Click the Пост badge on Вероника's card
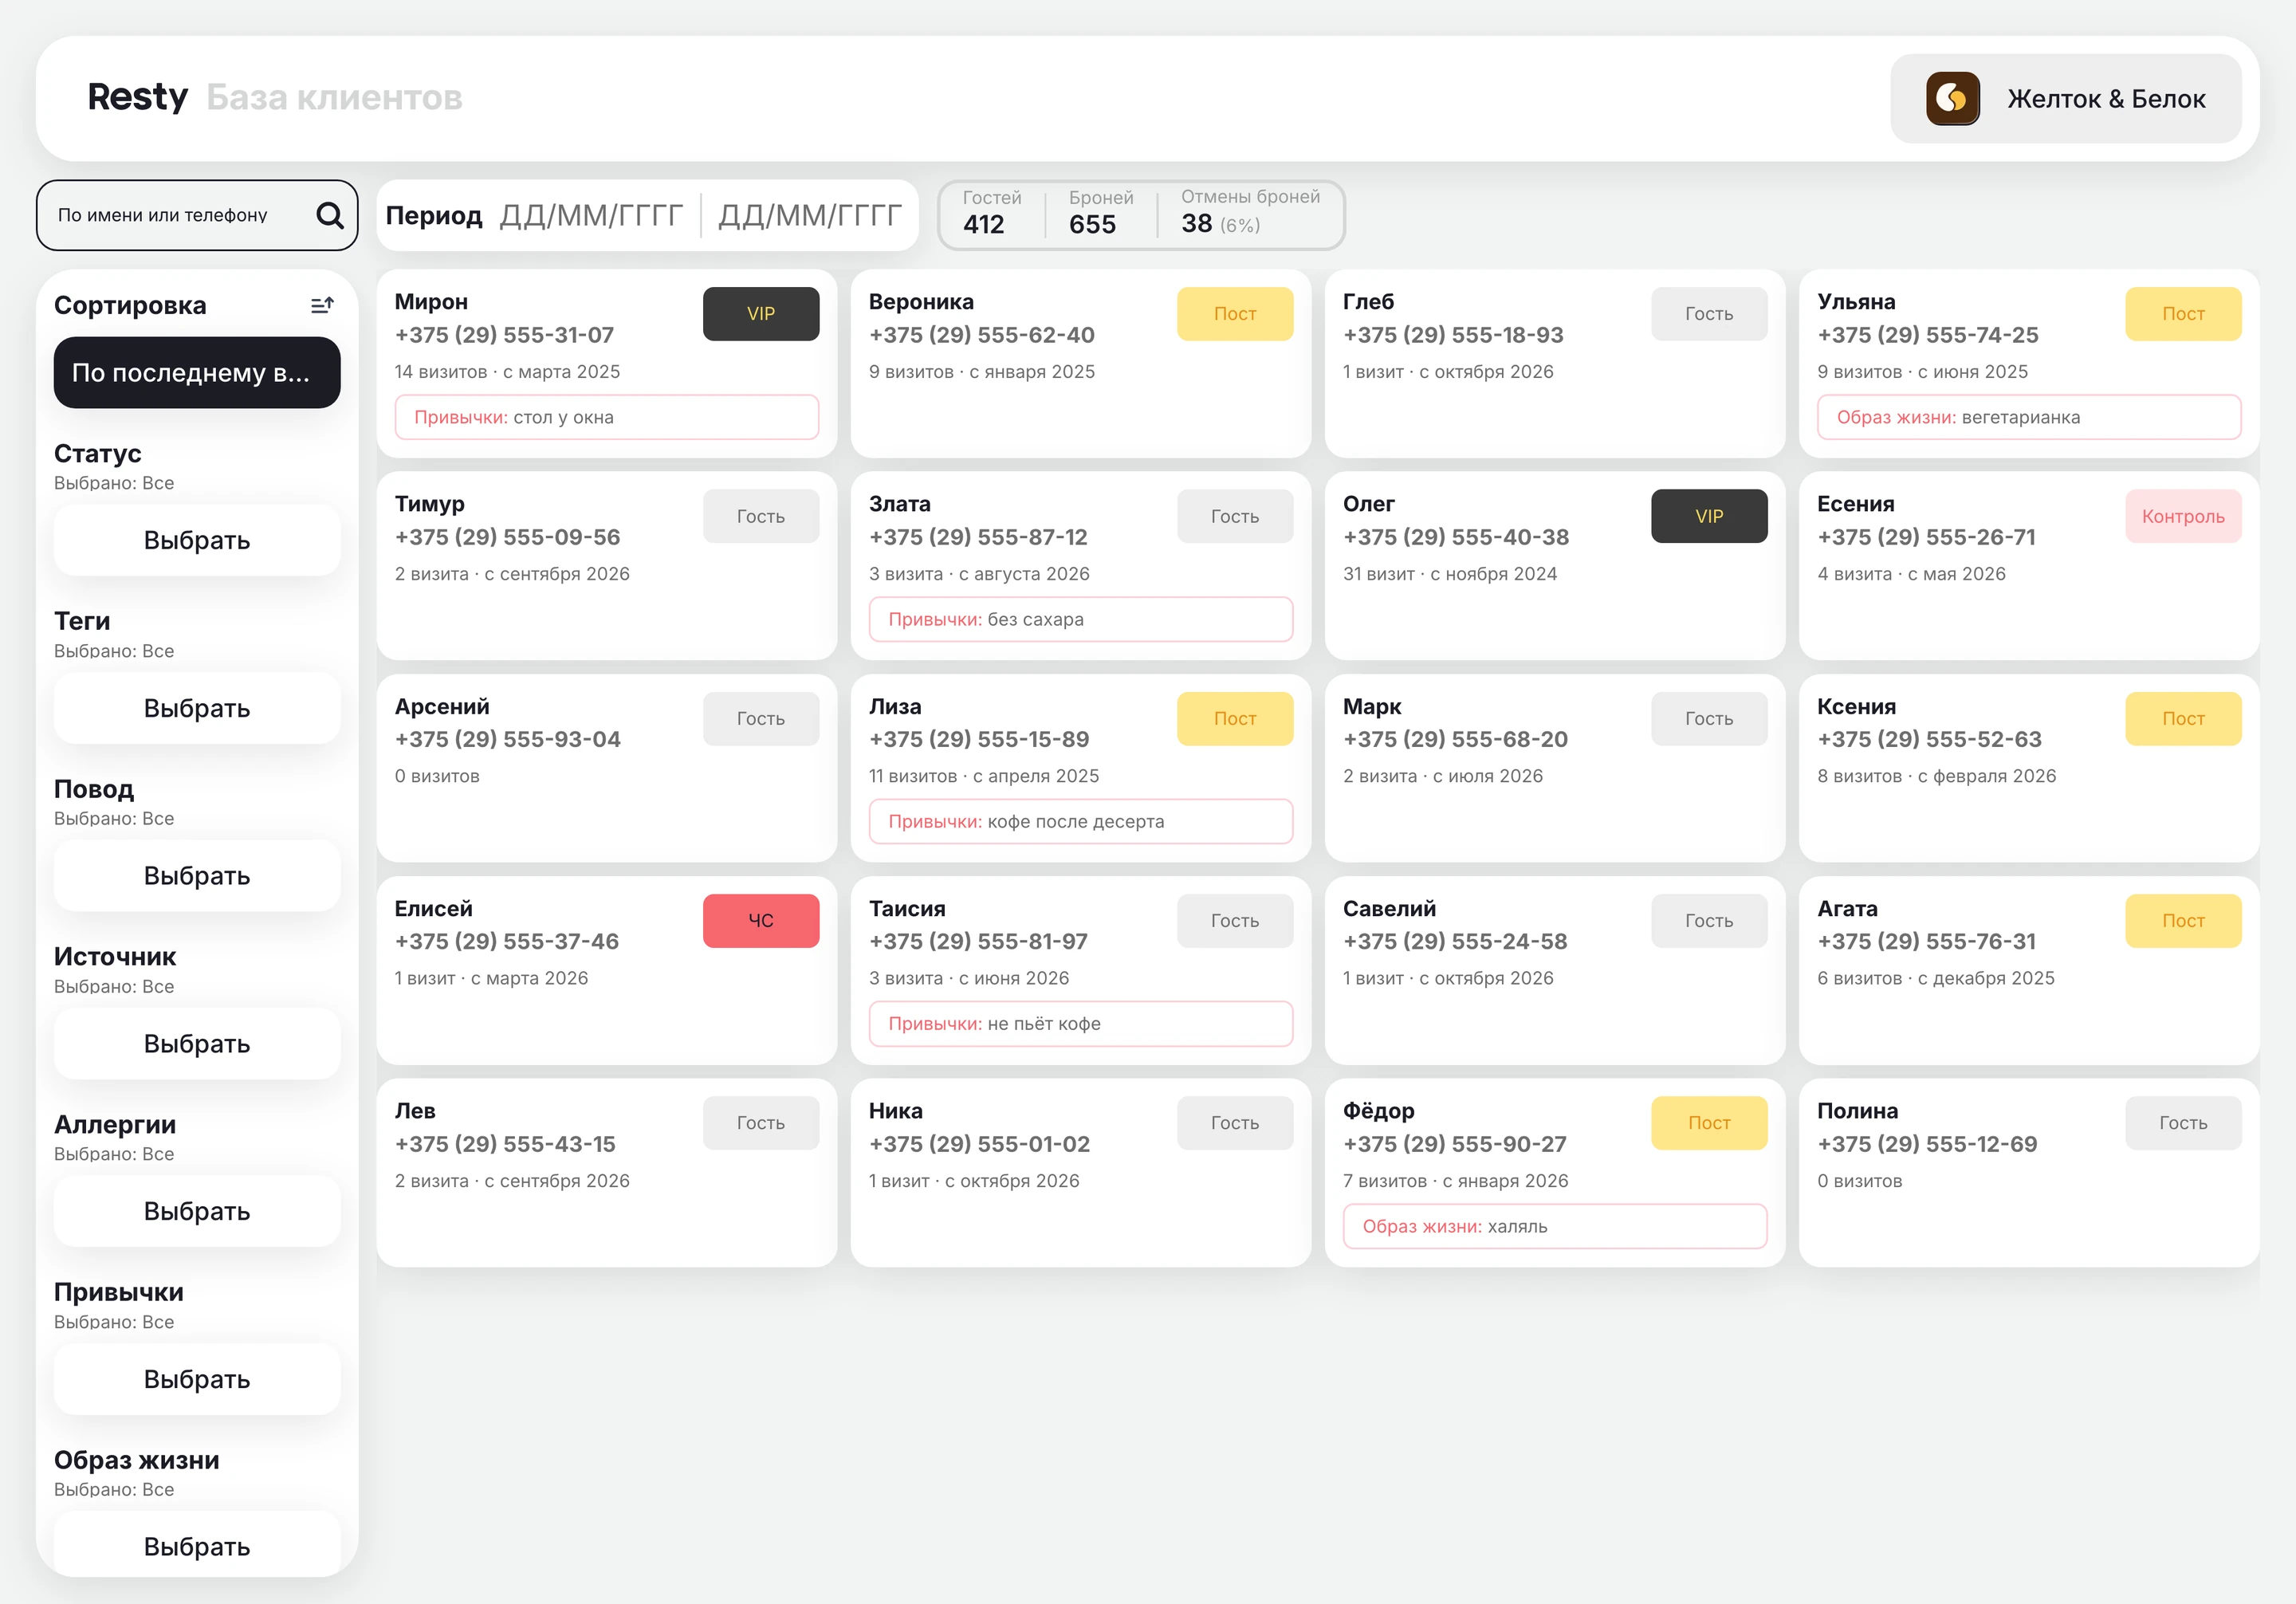Viewport: 2296px width, 1604px height. tap(1234, 314)
